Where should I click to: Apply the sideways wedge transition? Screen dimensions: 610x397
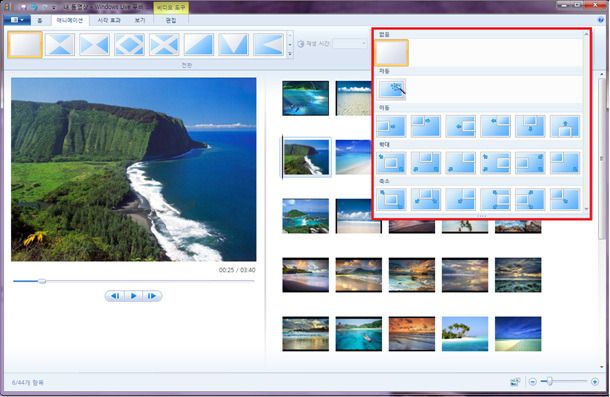coord(268,44)
